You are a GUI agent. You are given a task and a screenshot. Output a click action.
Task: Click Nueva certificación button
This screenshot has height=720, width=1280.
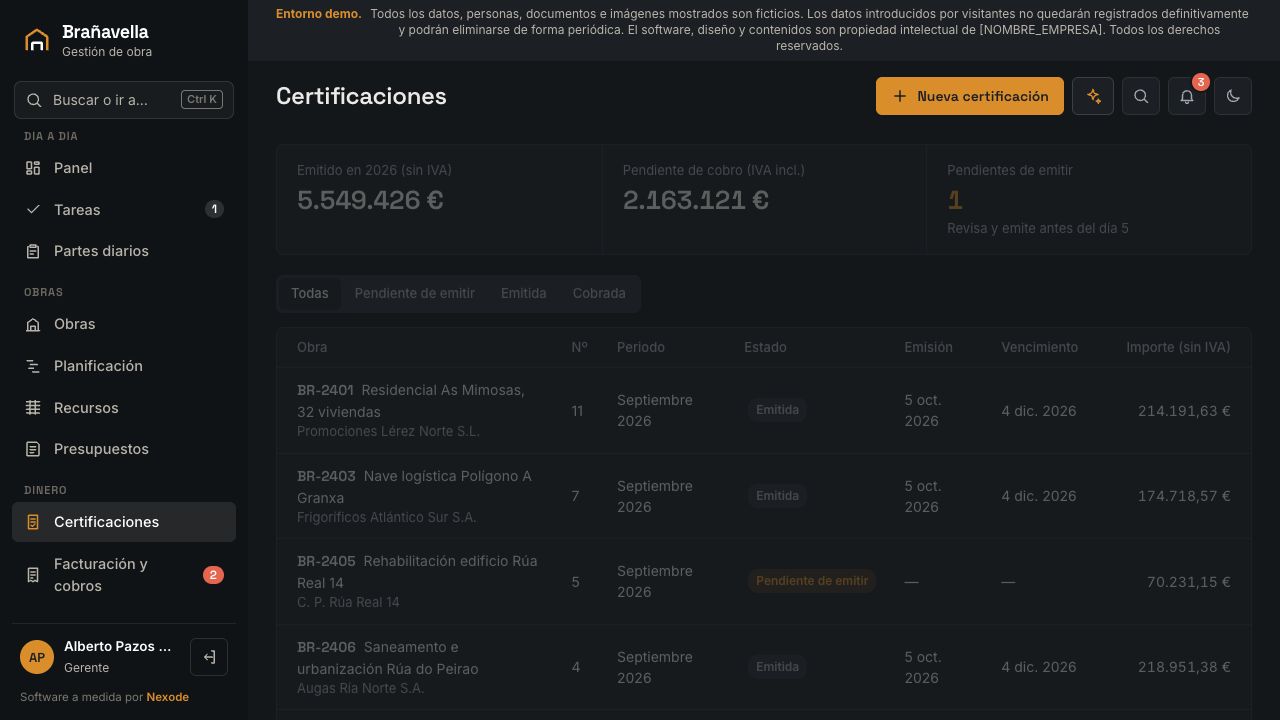click(970, 96)
